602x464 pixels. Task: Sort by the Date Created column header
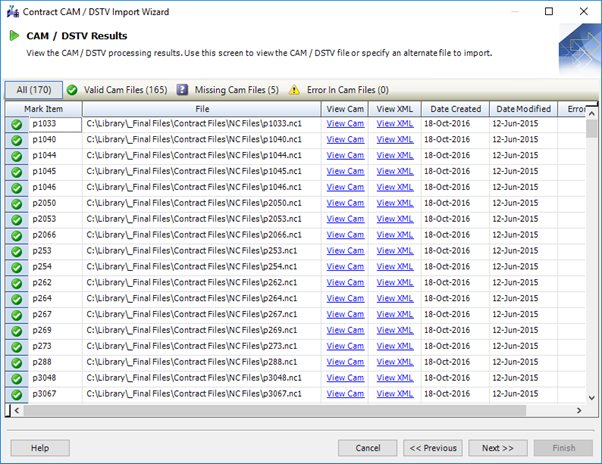[x=455, y=108]
